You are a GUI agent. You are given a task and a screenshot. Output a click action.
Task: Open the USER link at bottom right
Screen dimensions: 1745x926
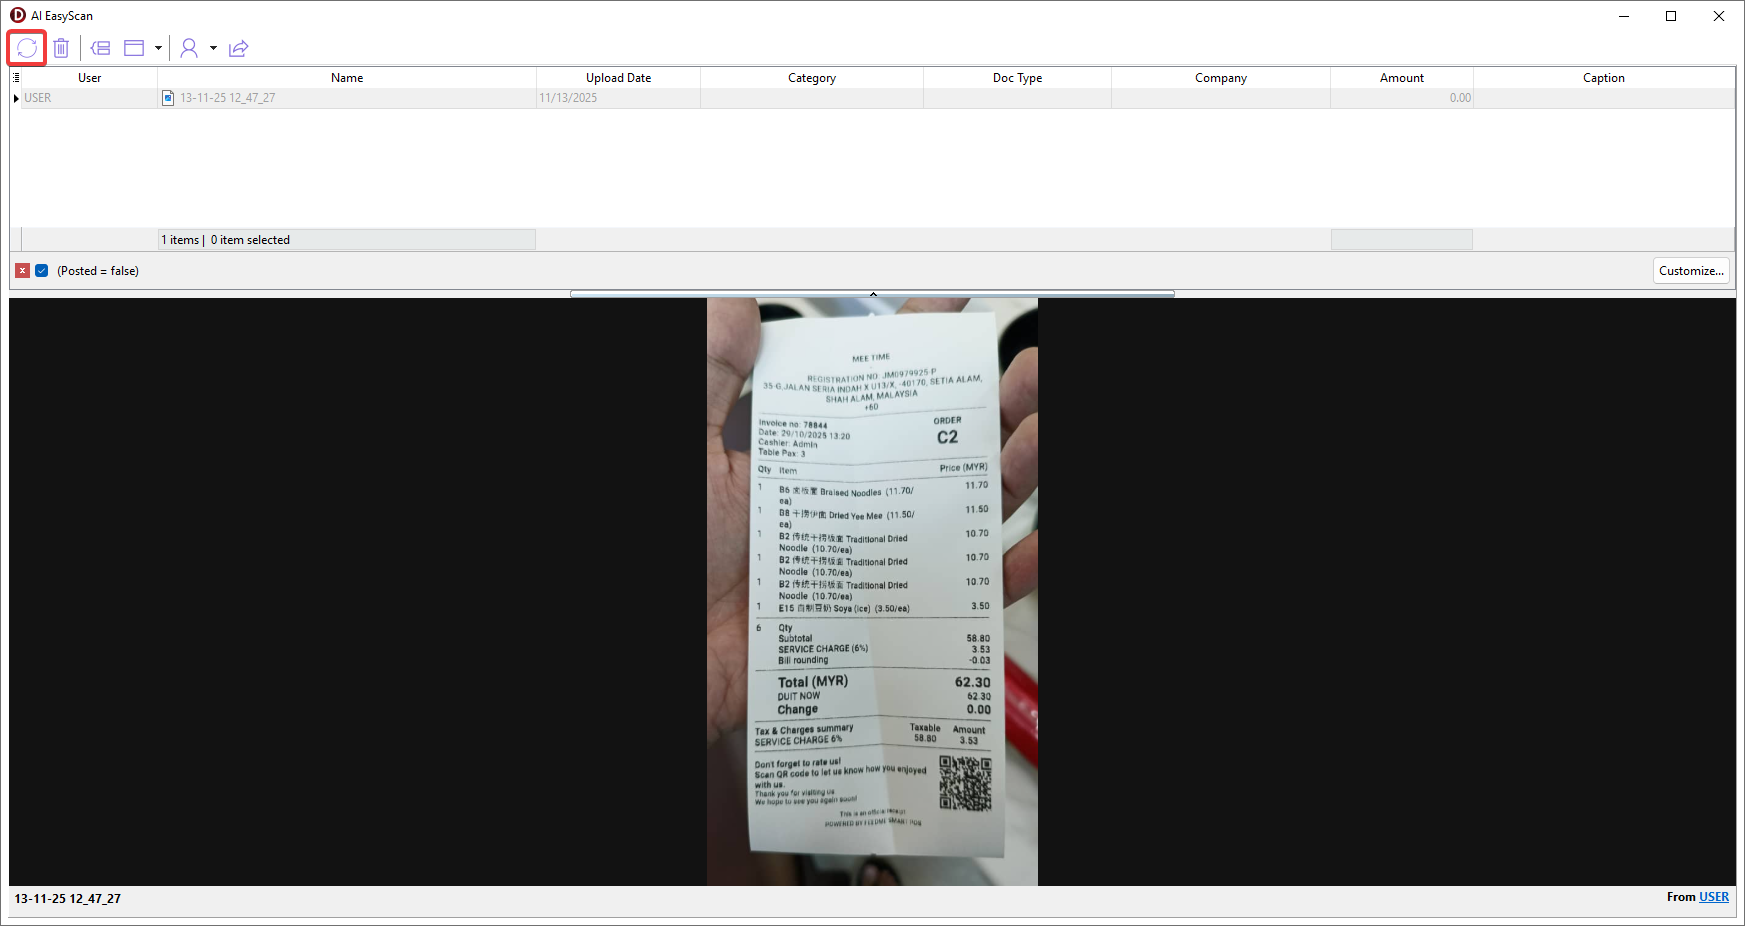point(1713,897)
